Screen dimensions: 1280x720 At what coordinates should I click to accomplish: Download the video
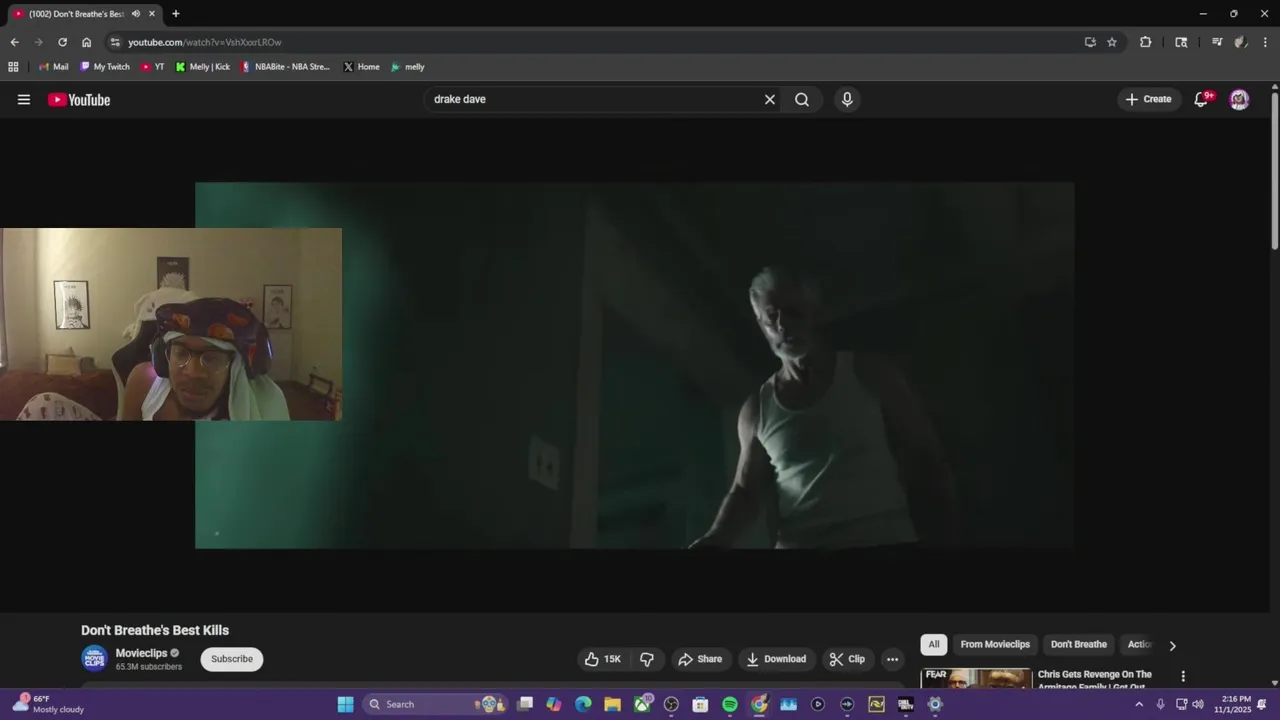pos(776,659)
